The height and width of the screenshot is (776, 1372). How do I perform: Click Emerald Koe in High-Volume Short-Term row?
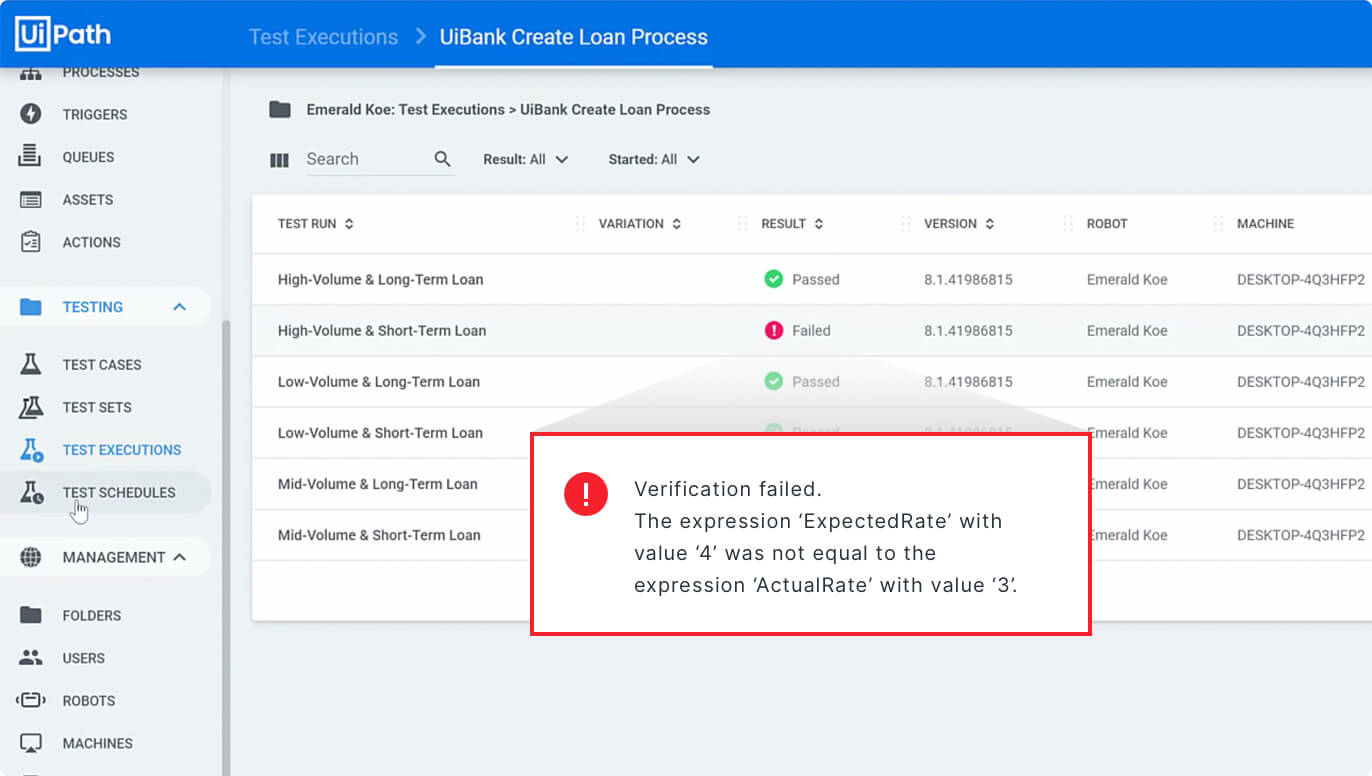(x=1127, y=330)
